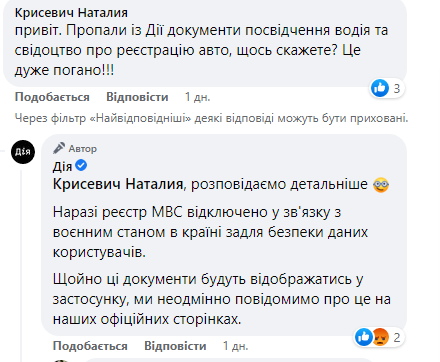The image size is (440, 362).
Task: Like Дія's reply via Подобається
Action: tap(90, 346)
